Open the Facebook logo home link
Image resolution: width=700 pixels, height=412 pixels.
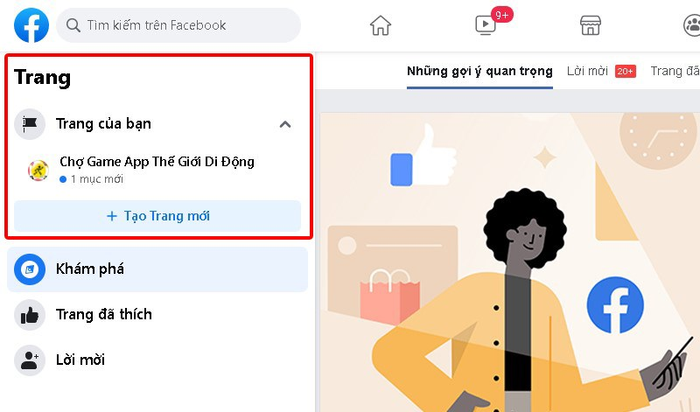(31, 25)
